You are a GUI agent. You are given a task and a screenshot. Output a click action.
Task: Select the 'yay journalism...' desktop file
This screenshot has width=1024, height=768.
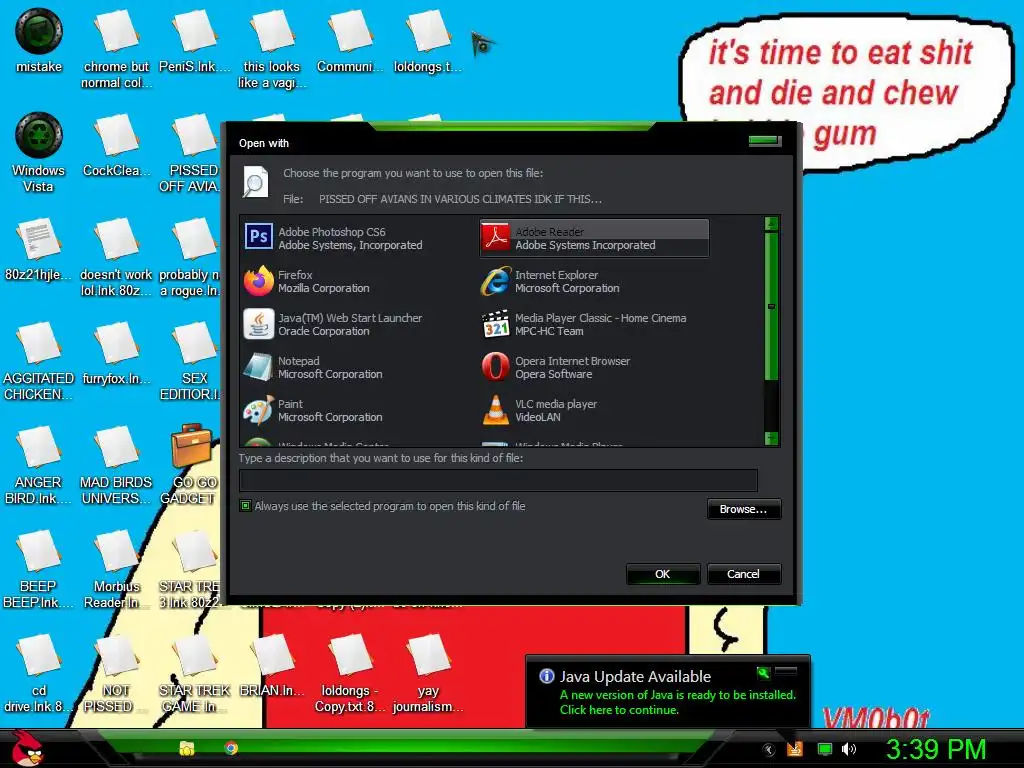428,673
